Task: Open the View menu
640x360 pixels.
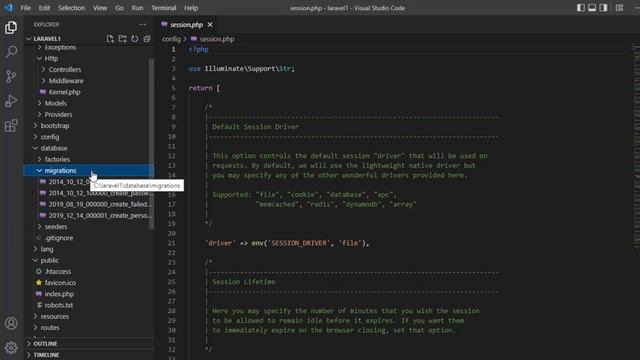Action: pos(100,8)
